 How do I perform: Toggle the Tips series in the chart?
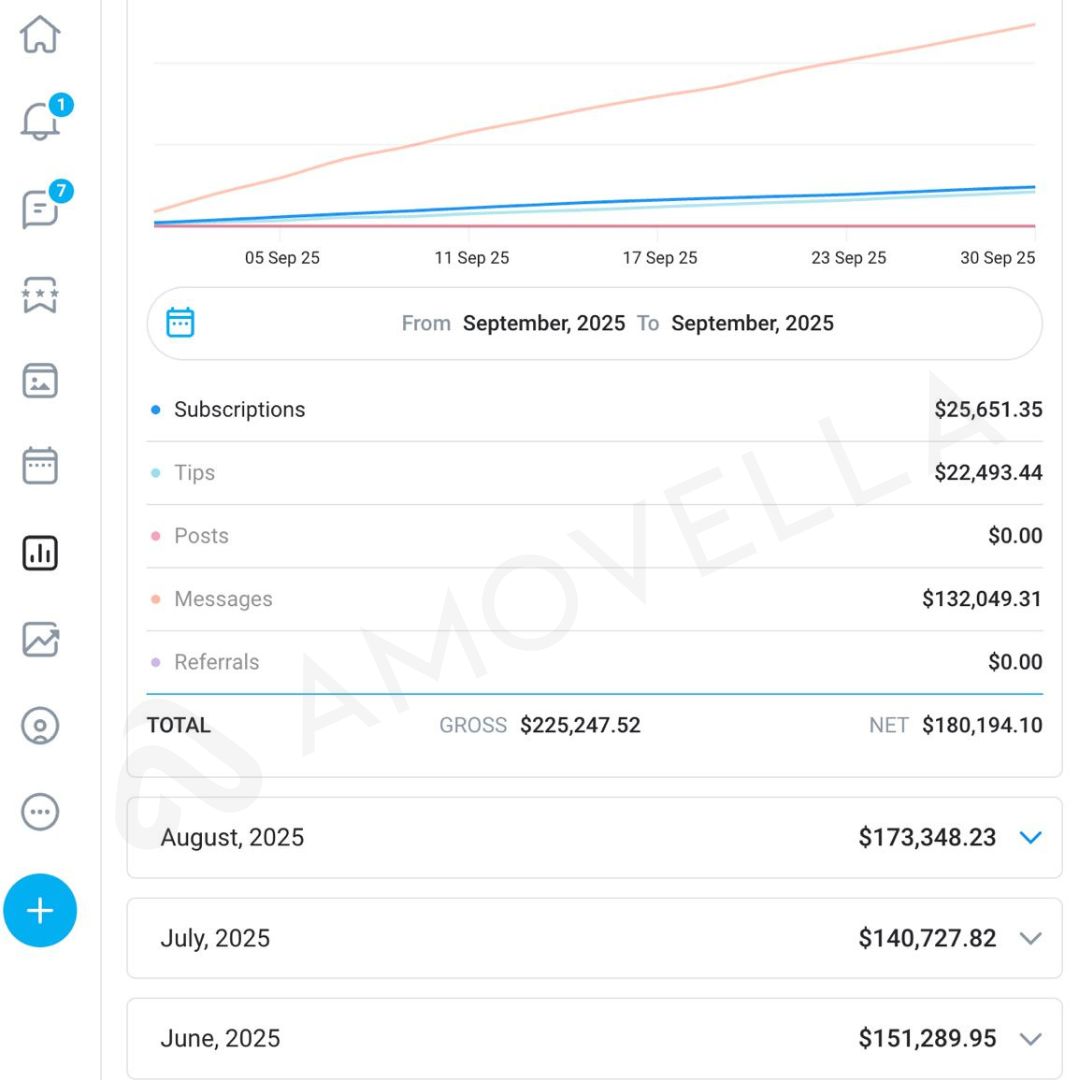194,473
